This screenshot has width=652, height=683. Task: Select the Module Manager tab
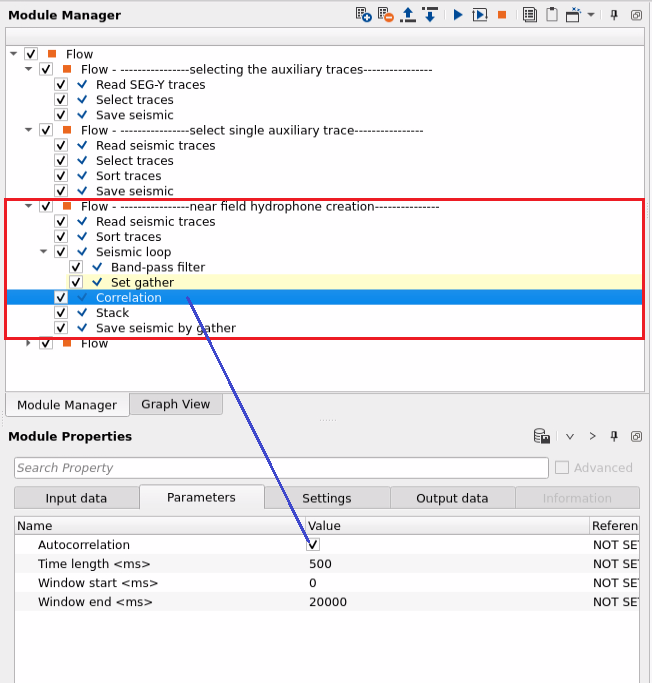67,405
